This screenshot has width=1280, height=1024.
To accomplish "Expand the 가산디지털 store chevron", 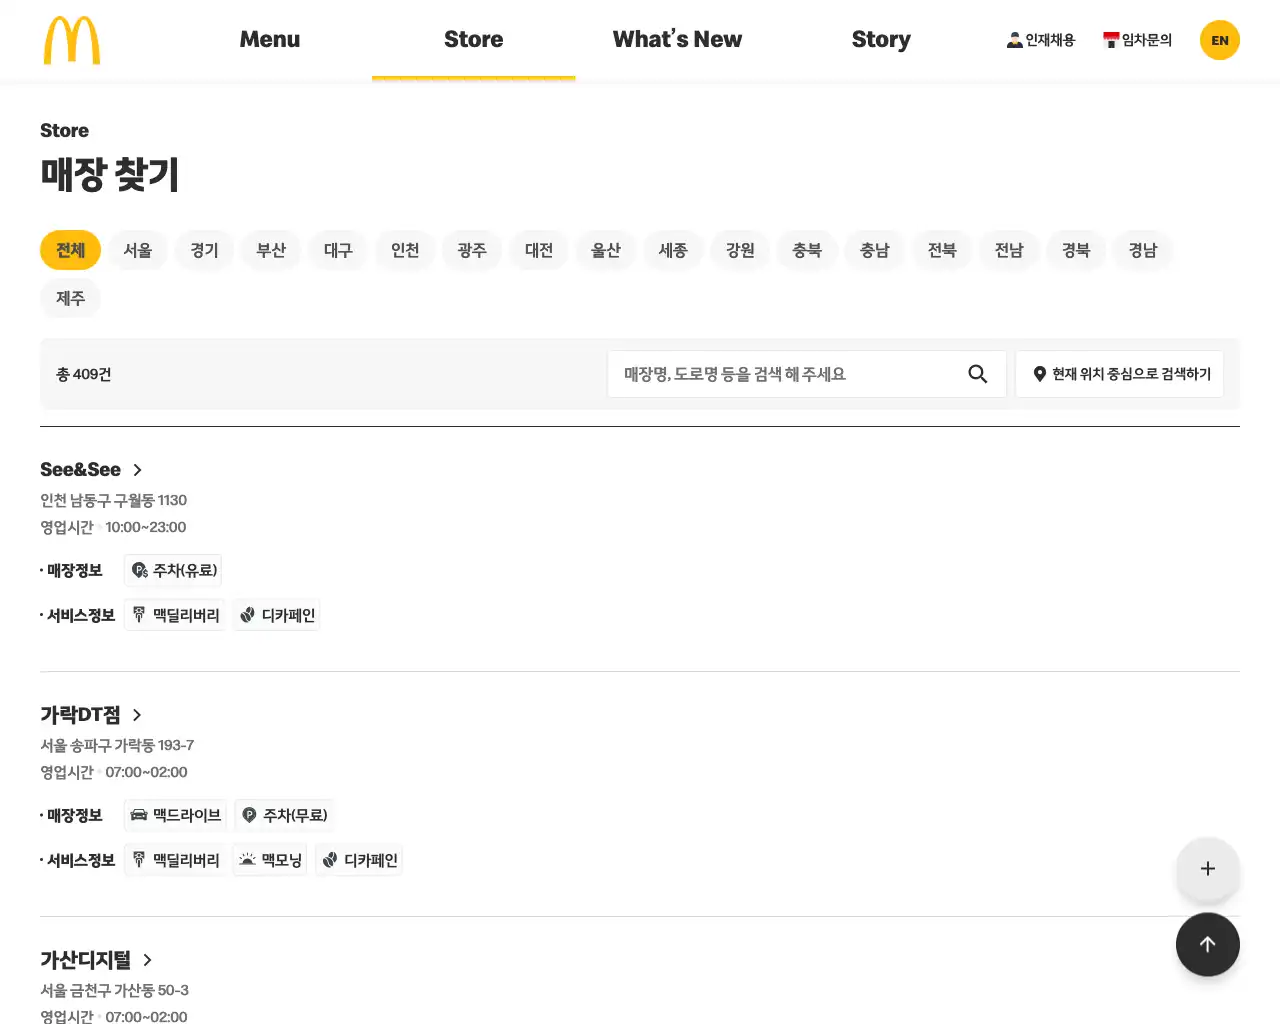I will [x=148, y=960].
